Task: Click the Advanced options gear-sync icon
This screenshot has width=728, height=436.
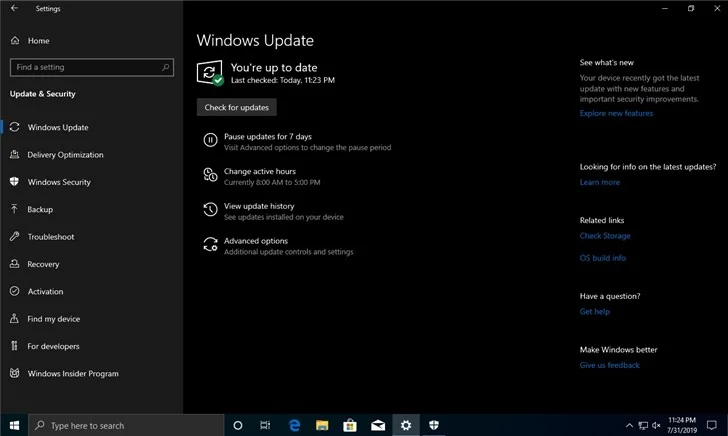Action: click(210, 244)
